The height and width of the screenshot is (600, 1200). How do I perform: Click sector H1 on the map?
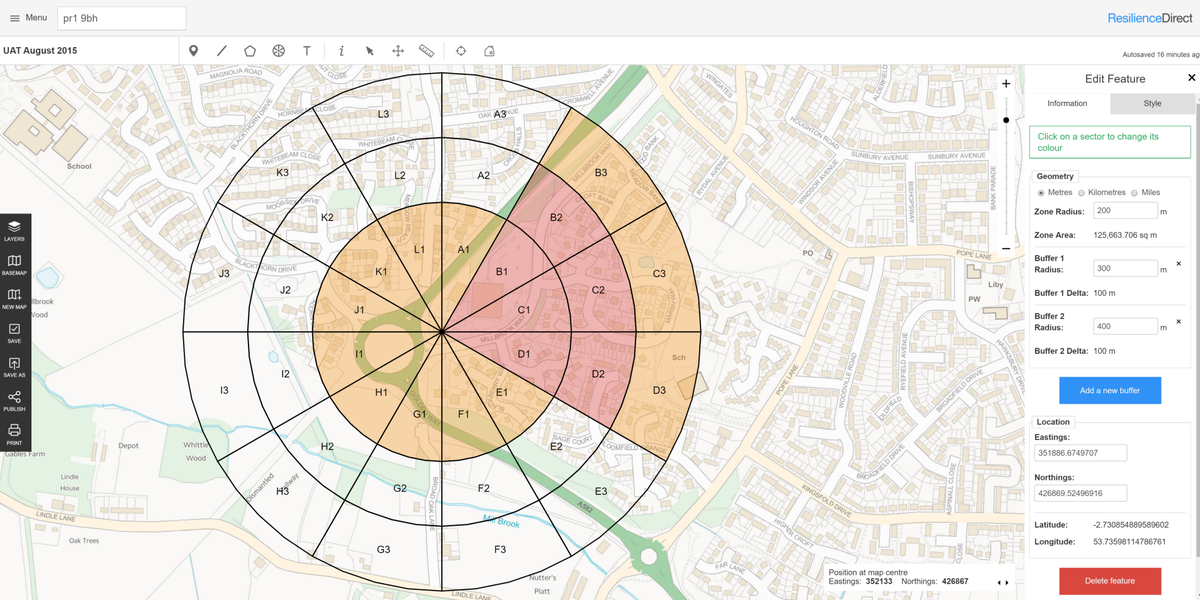381,392
